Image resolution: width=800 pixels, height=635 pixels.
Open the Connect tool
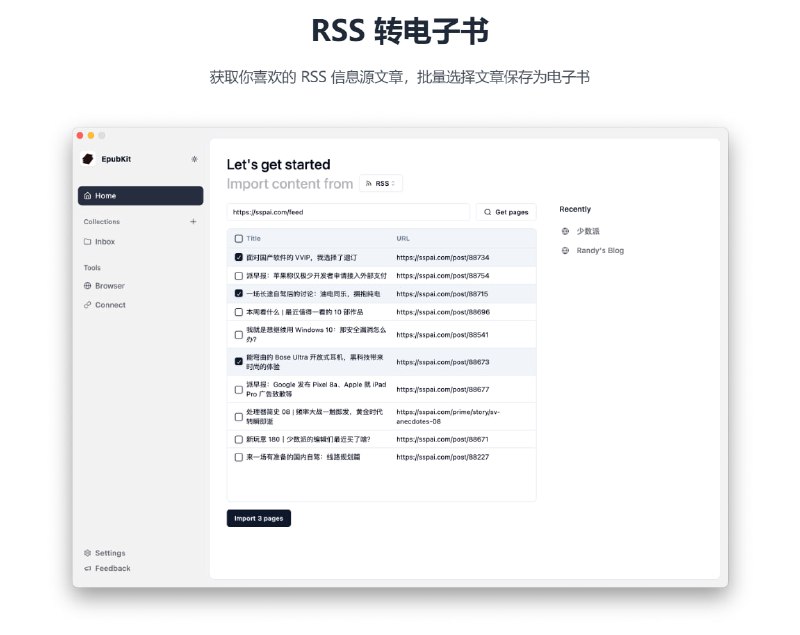(x=109, y=305)
